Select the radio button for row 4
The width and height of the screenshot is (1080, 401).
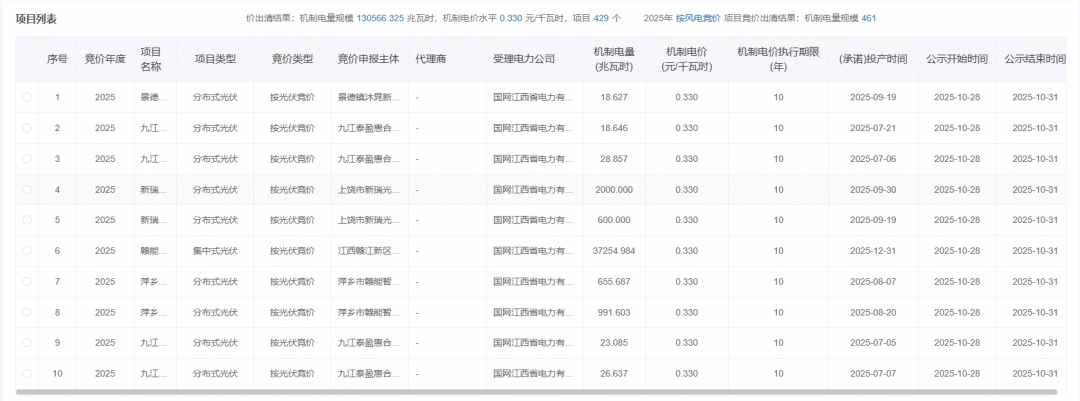(x=27, y=189)
